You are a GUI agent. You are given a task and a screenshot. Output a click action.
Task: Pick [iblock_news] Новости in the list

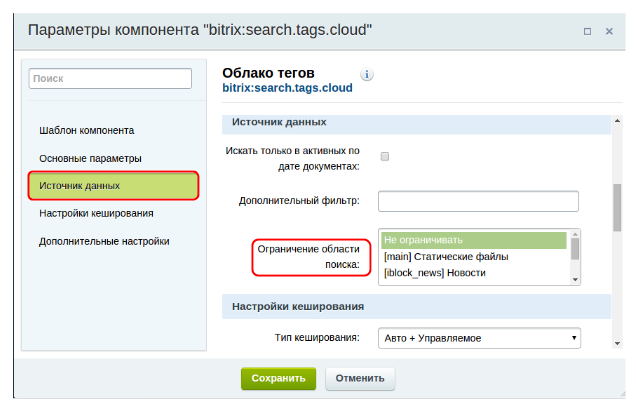click(x=473, y=273)
